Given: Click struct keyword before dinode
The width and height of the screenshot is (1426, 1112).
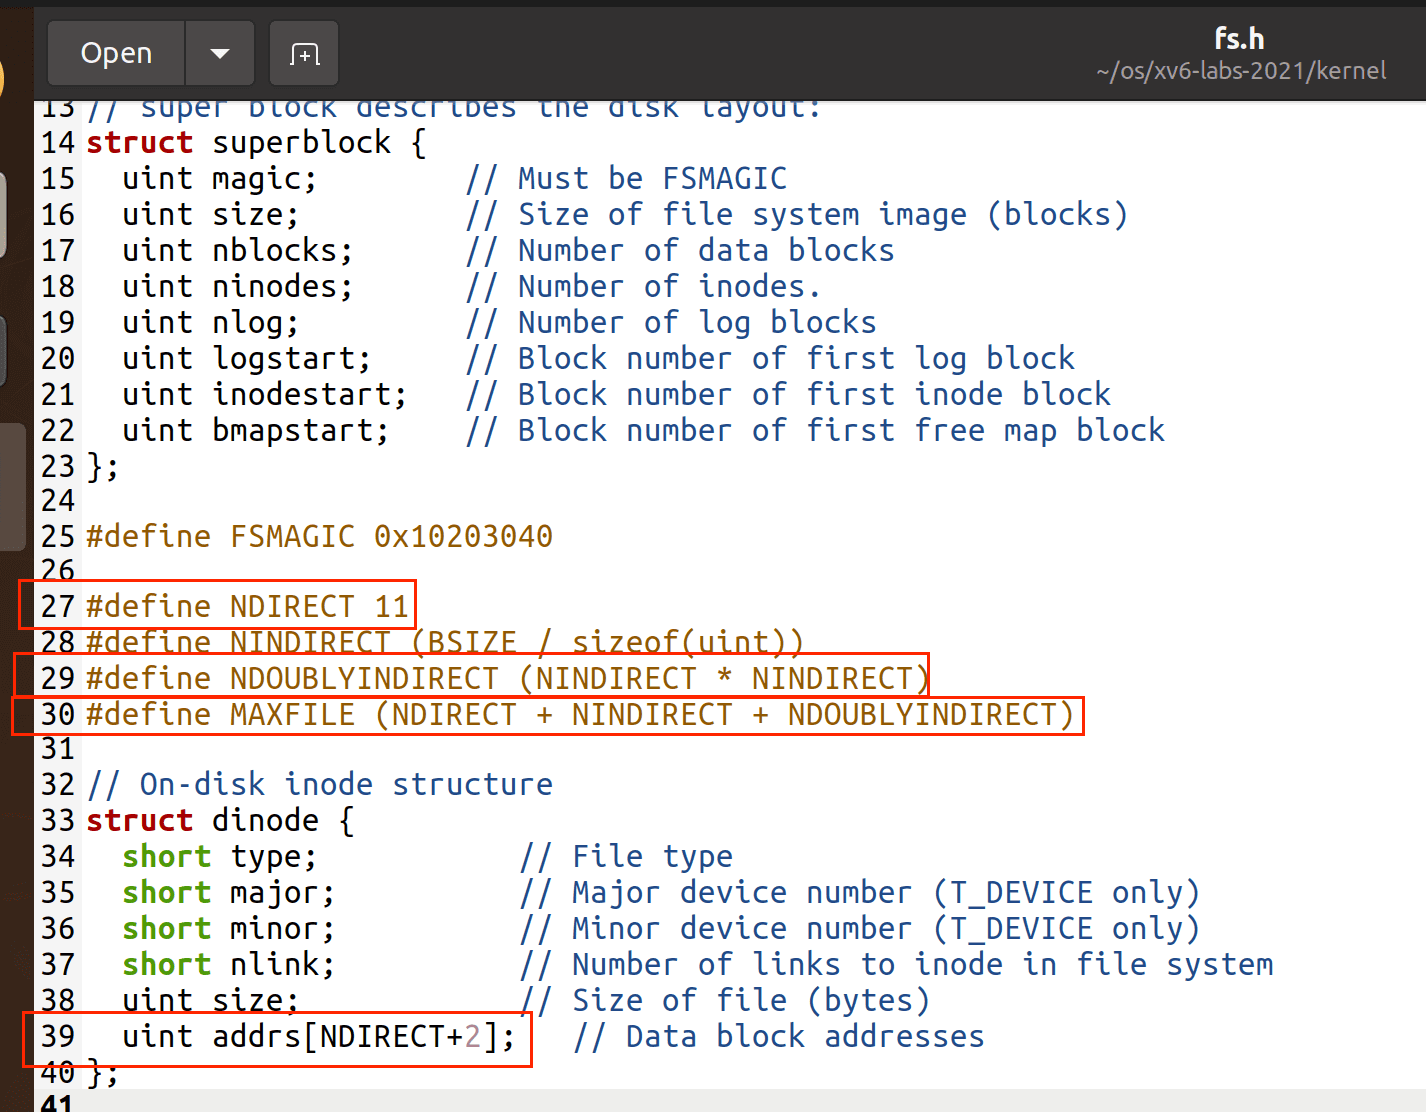Looking at the screenshot, I should click(x=139, y=821).
